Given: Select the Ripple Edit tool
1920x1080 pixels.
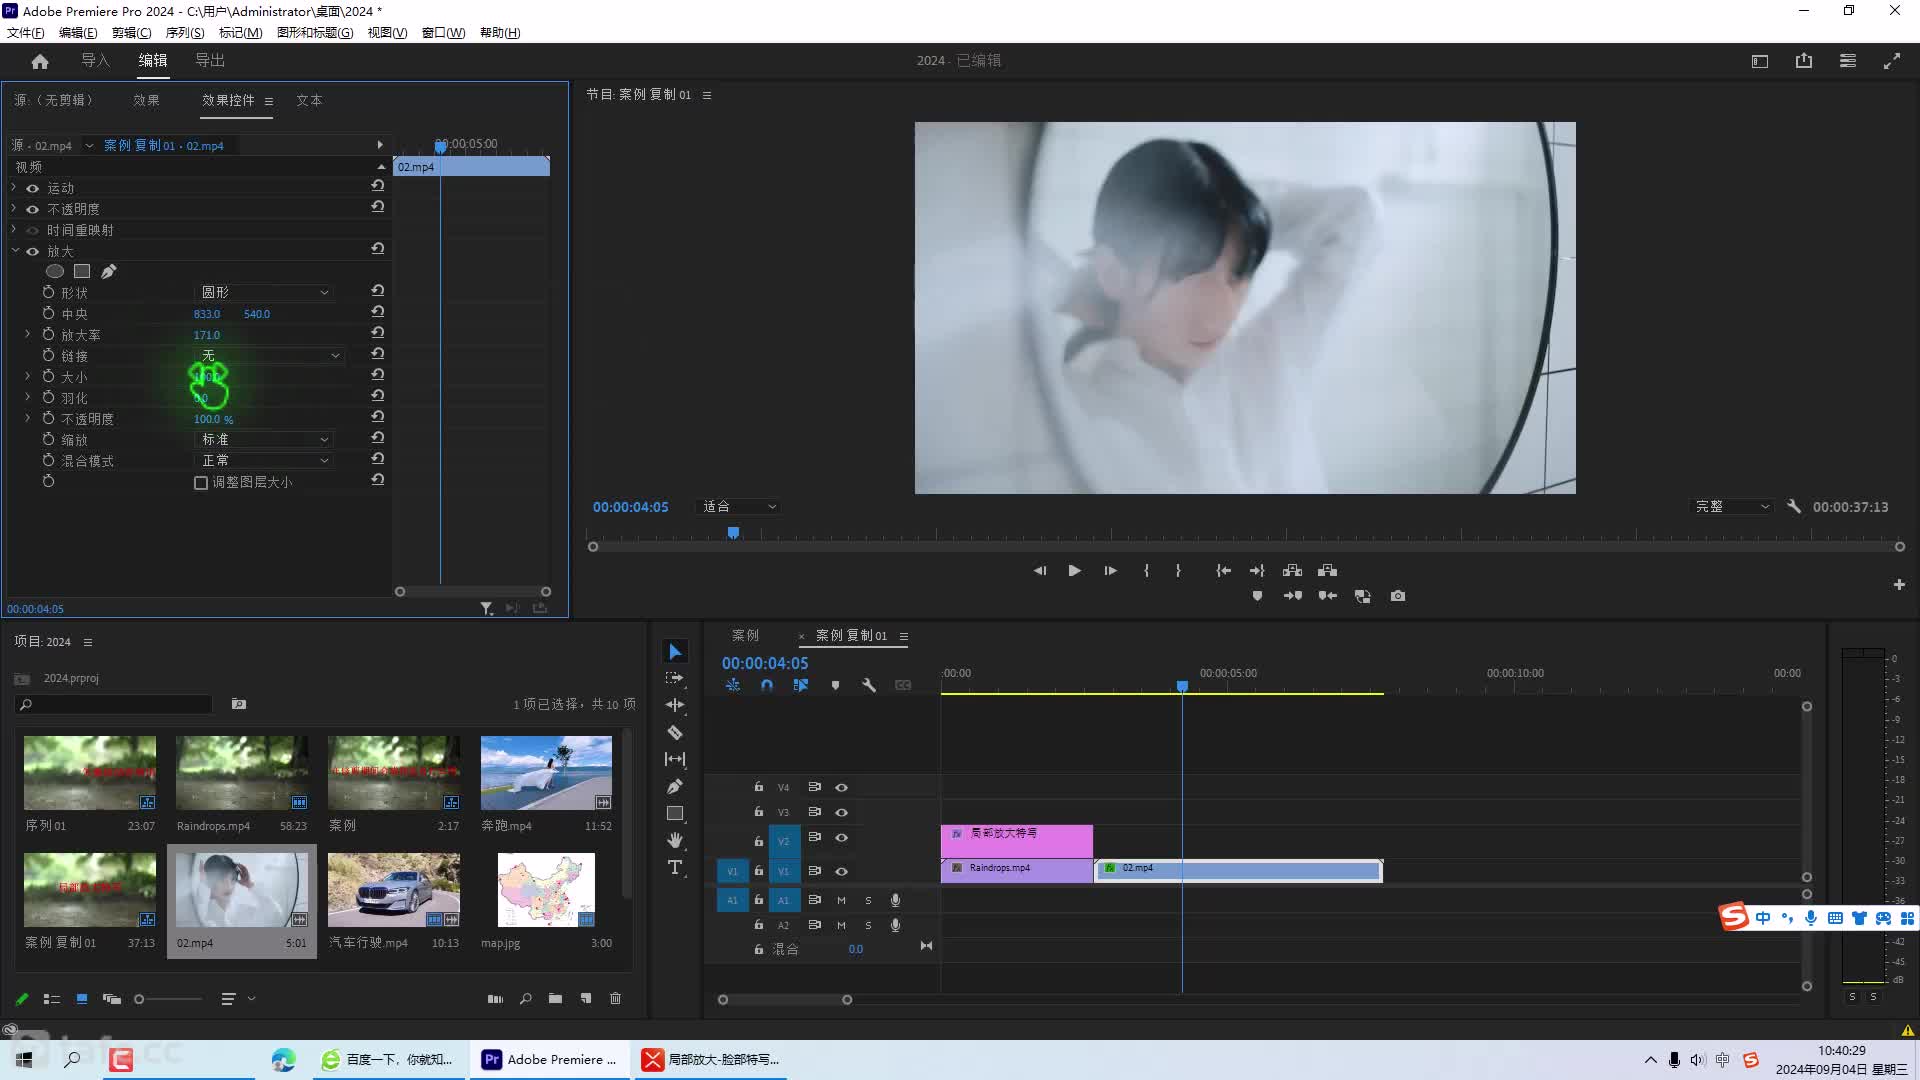Looking at the screenshot, I should point(675,705).
